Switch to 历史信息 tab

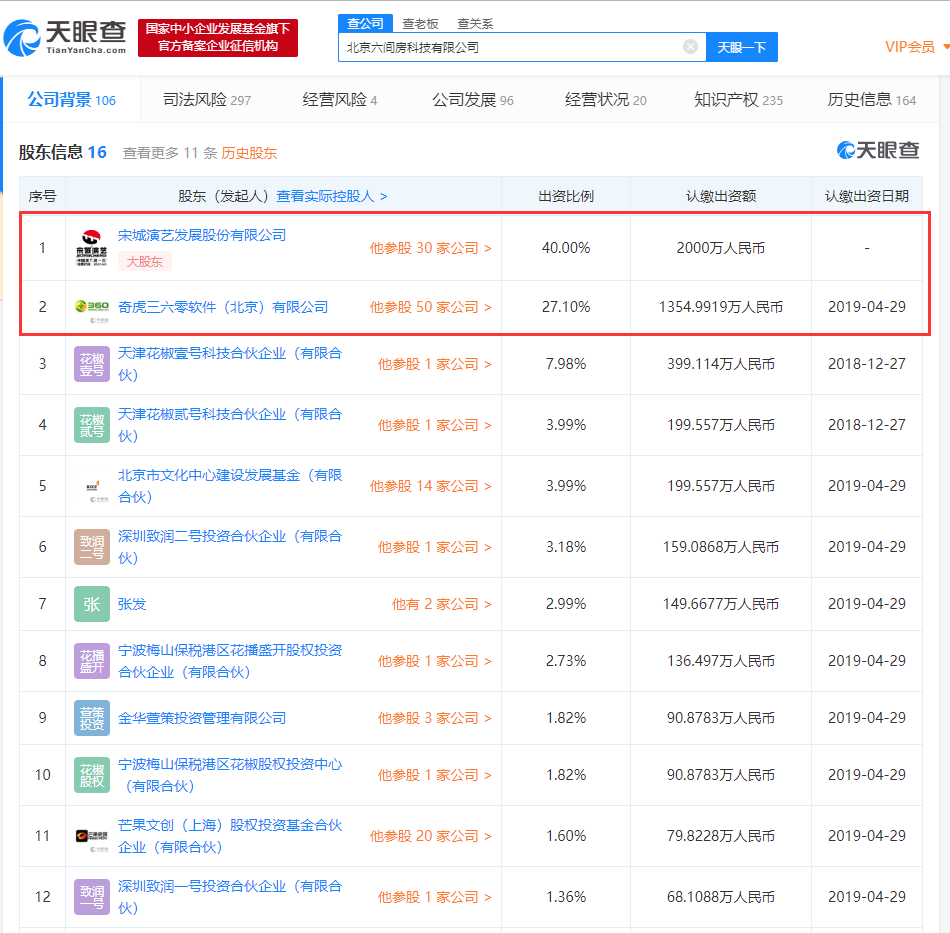coord(871,100)
